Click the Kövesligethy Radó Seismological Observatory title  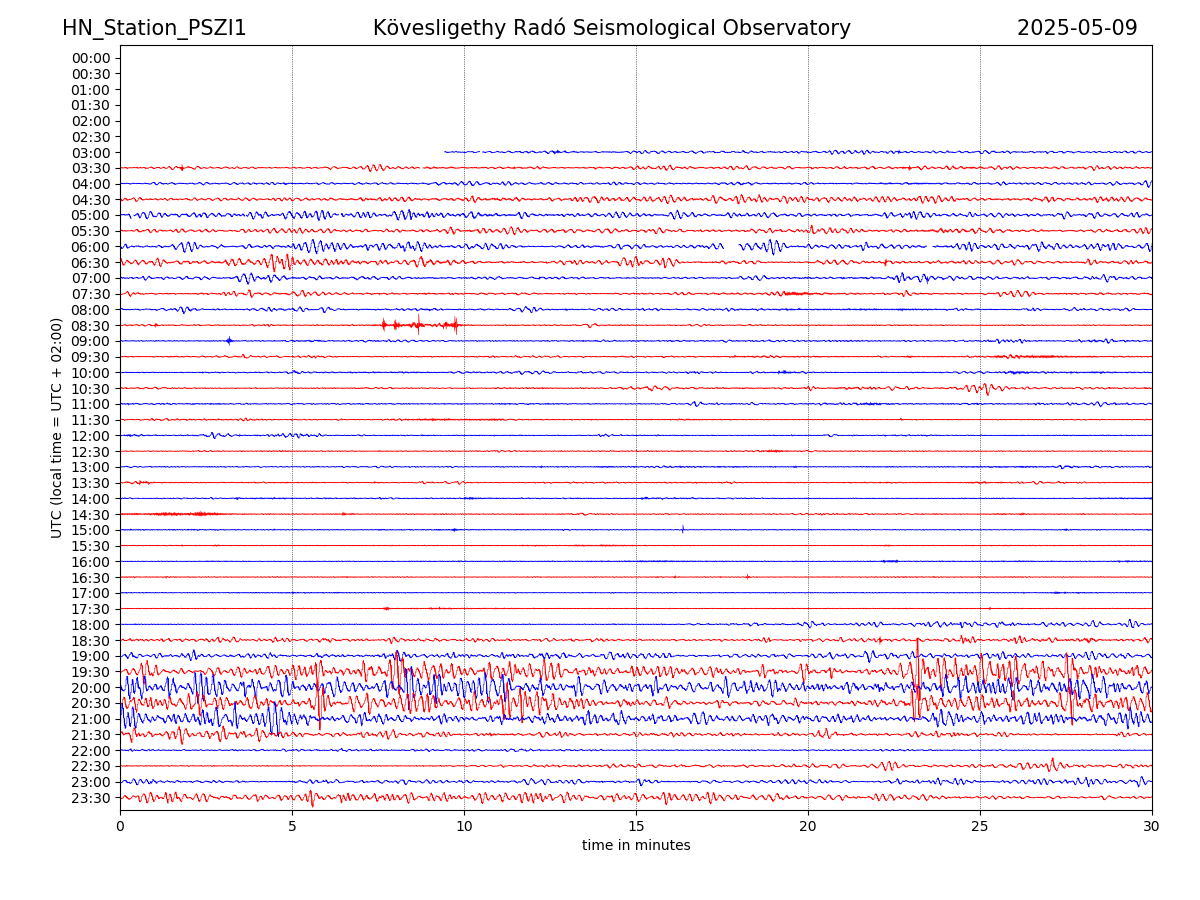pos(611,28)
